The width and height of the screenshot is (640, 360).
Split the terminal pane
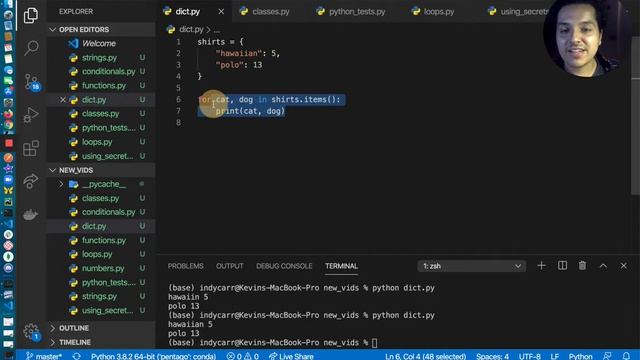point(562,266)
